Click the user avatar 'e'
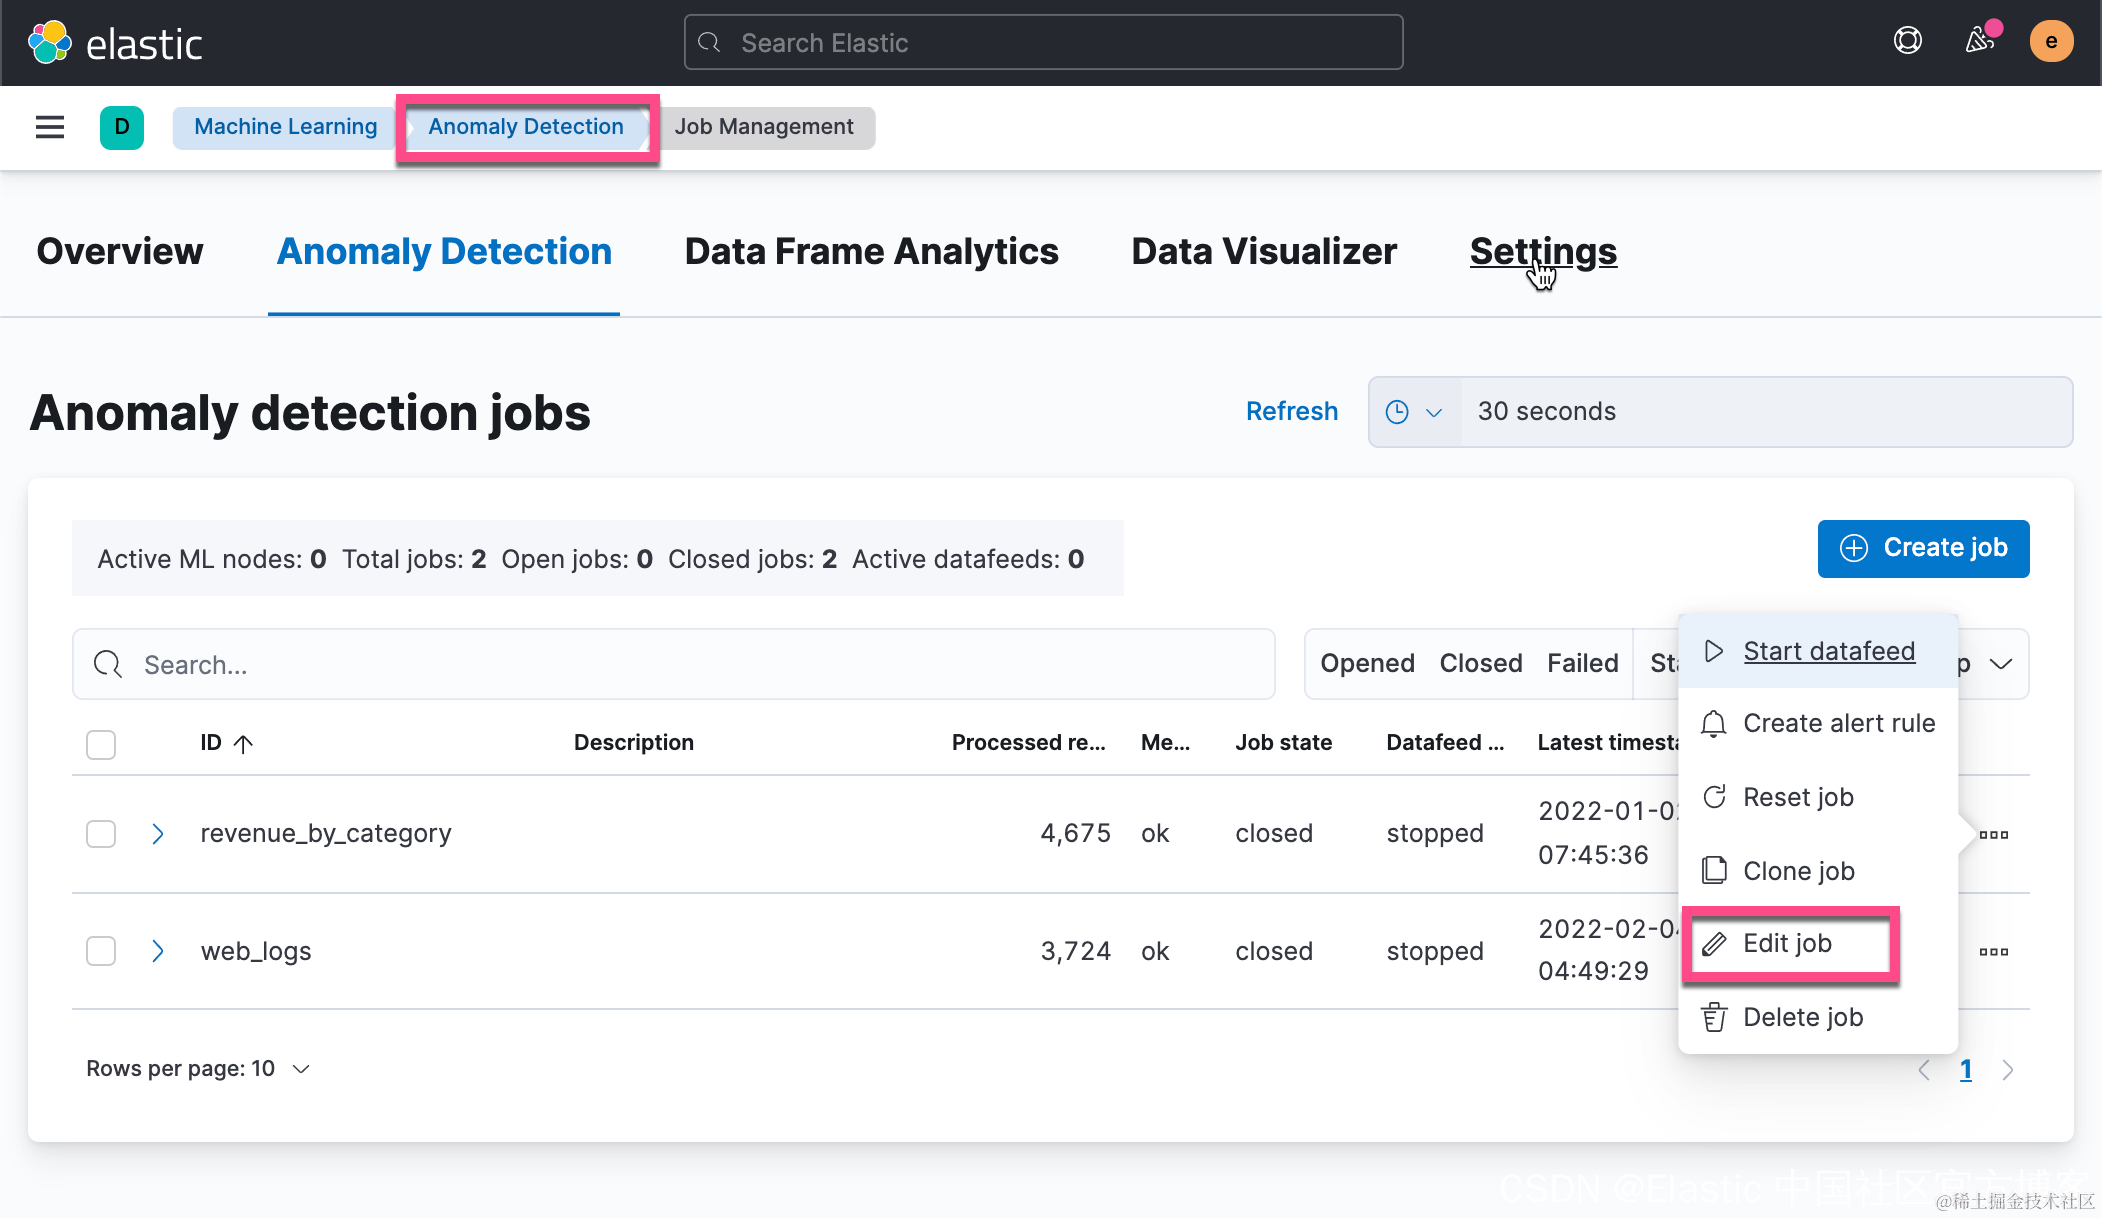The image size is (2102, 1218). 2050,42
